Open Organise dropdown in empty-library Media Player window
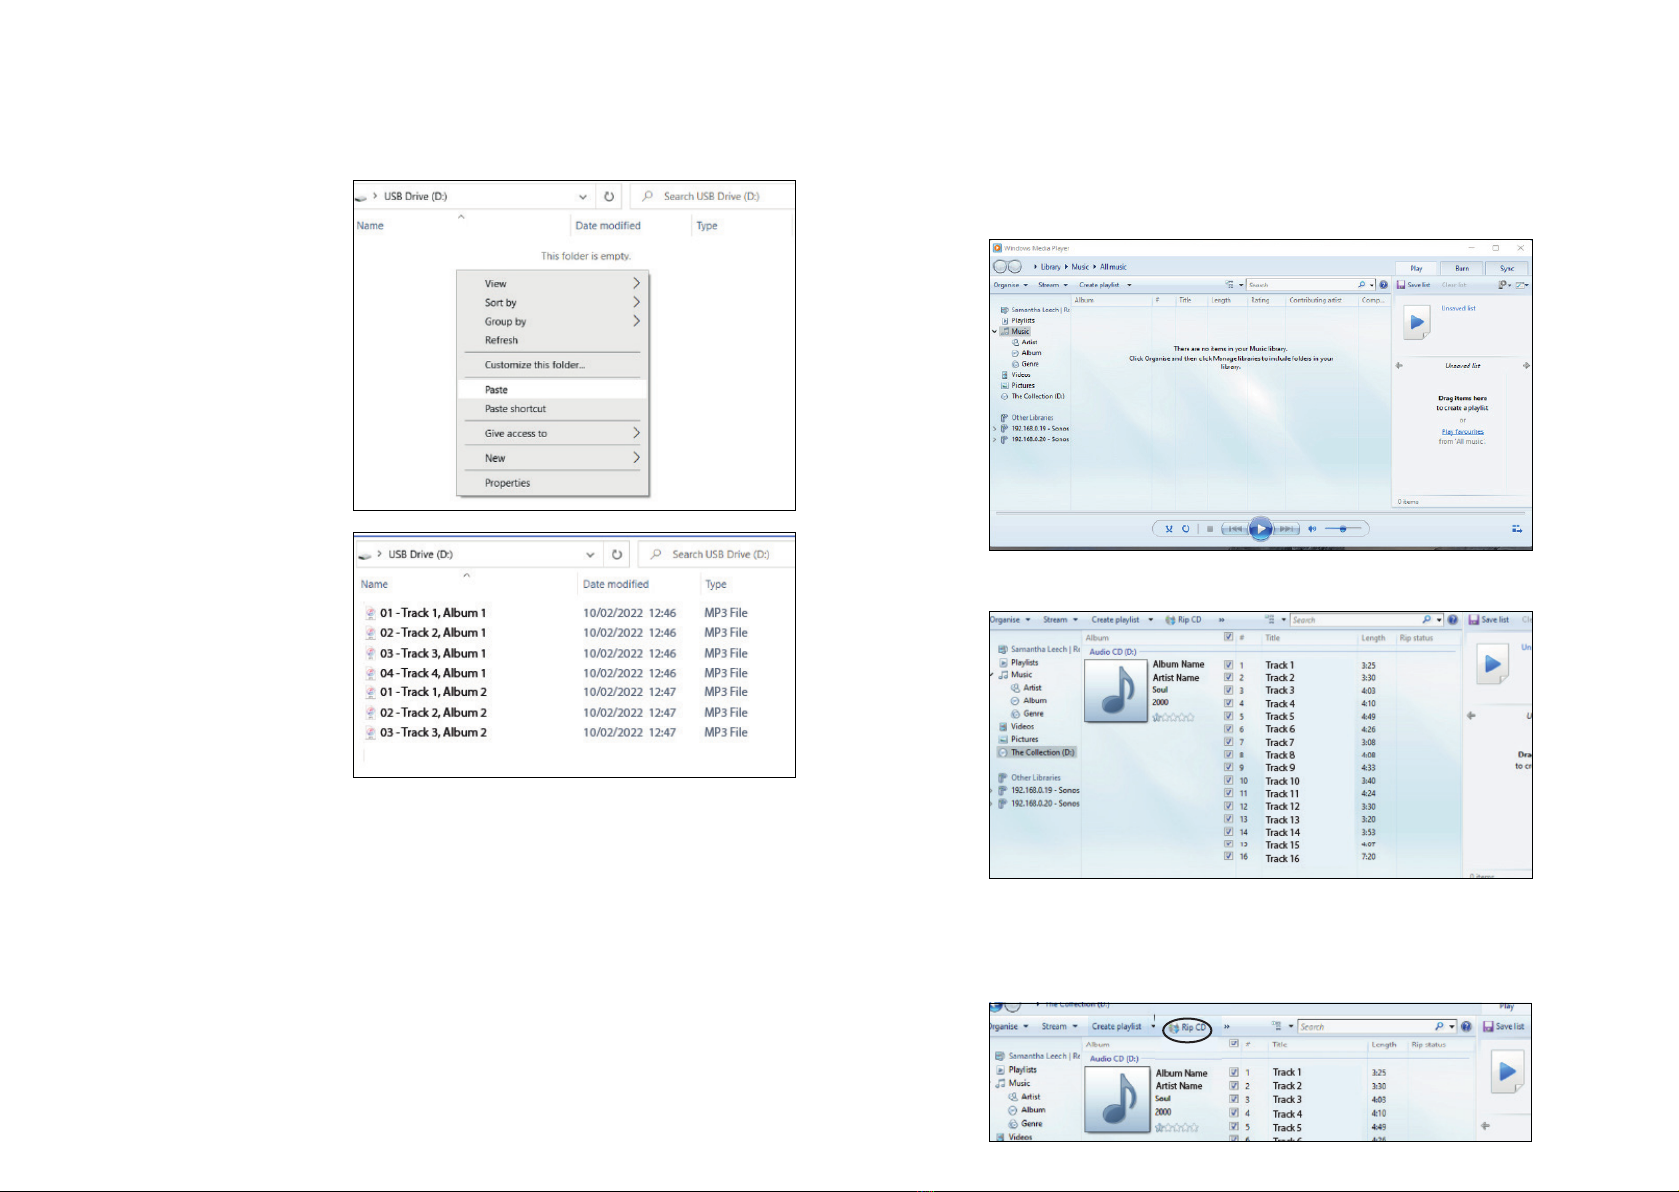Screen dimensions: 1679x1192 [x=1010, y=285]
